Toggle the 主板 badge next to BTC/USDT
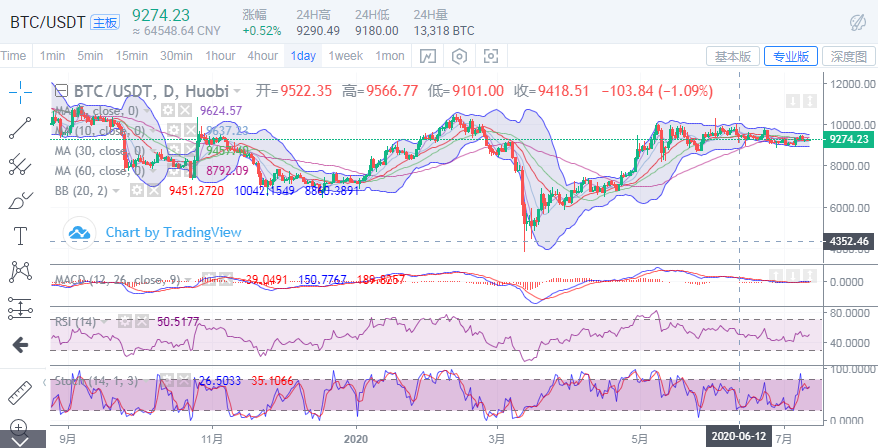Viewport: 878px width, 448px height. 105,22
